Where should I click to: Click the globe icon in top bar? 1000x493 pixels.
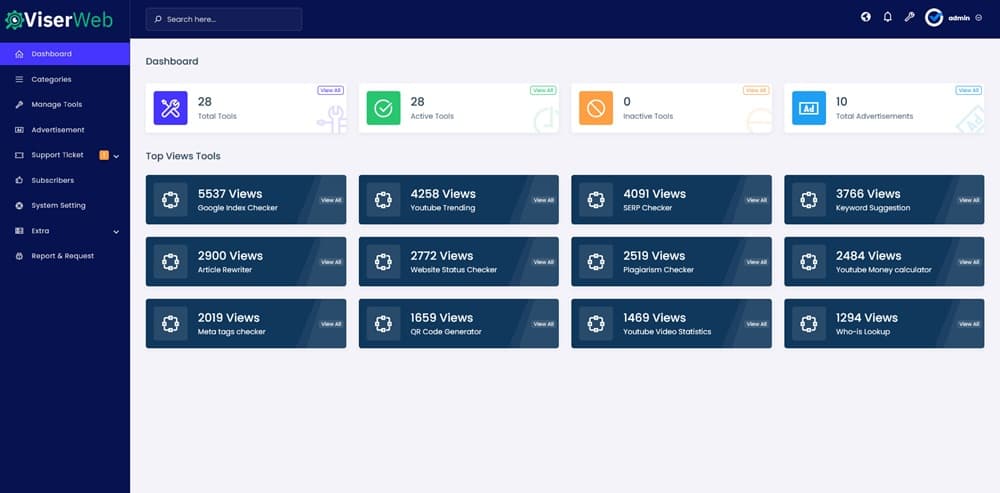(x=865, y=17)
